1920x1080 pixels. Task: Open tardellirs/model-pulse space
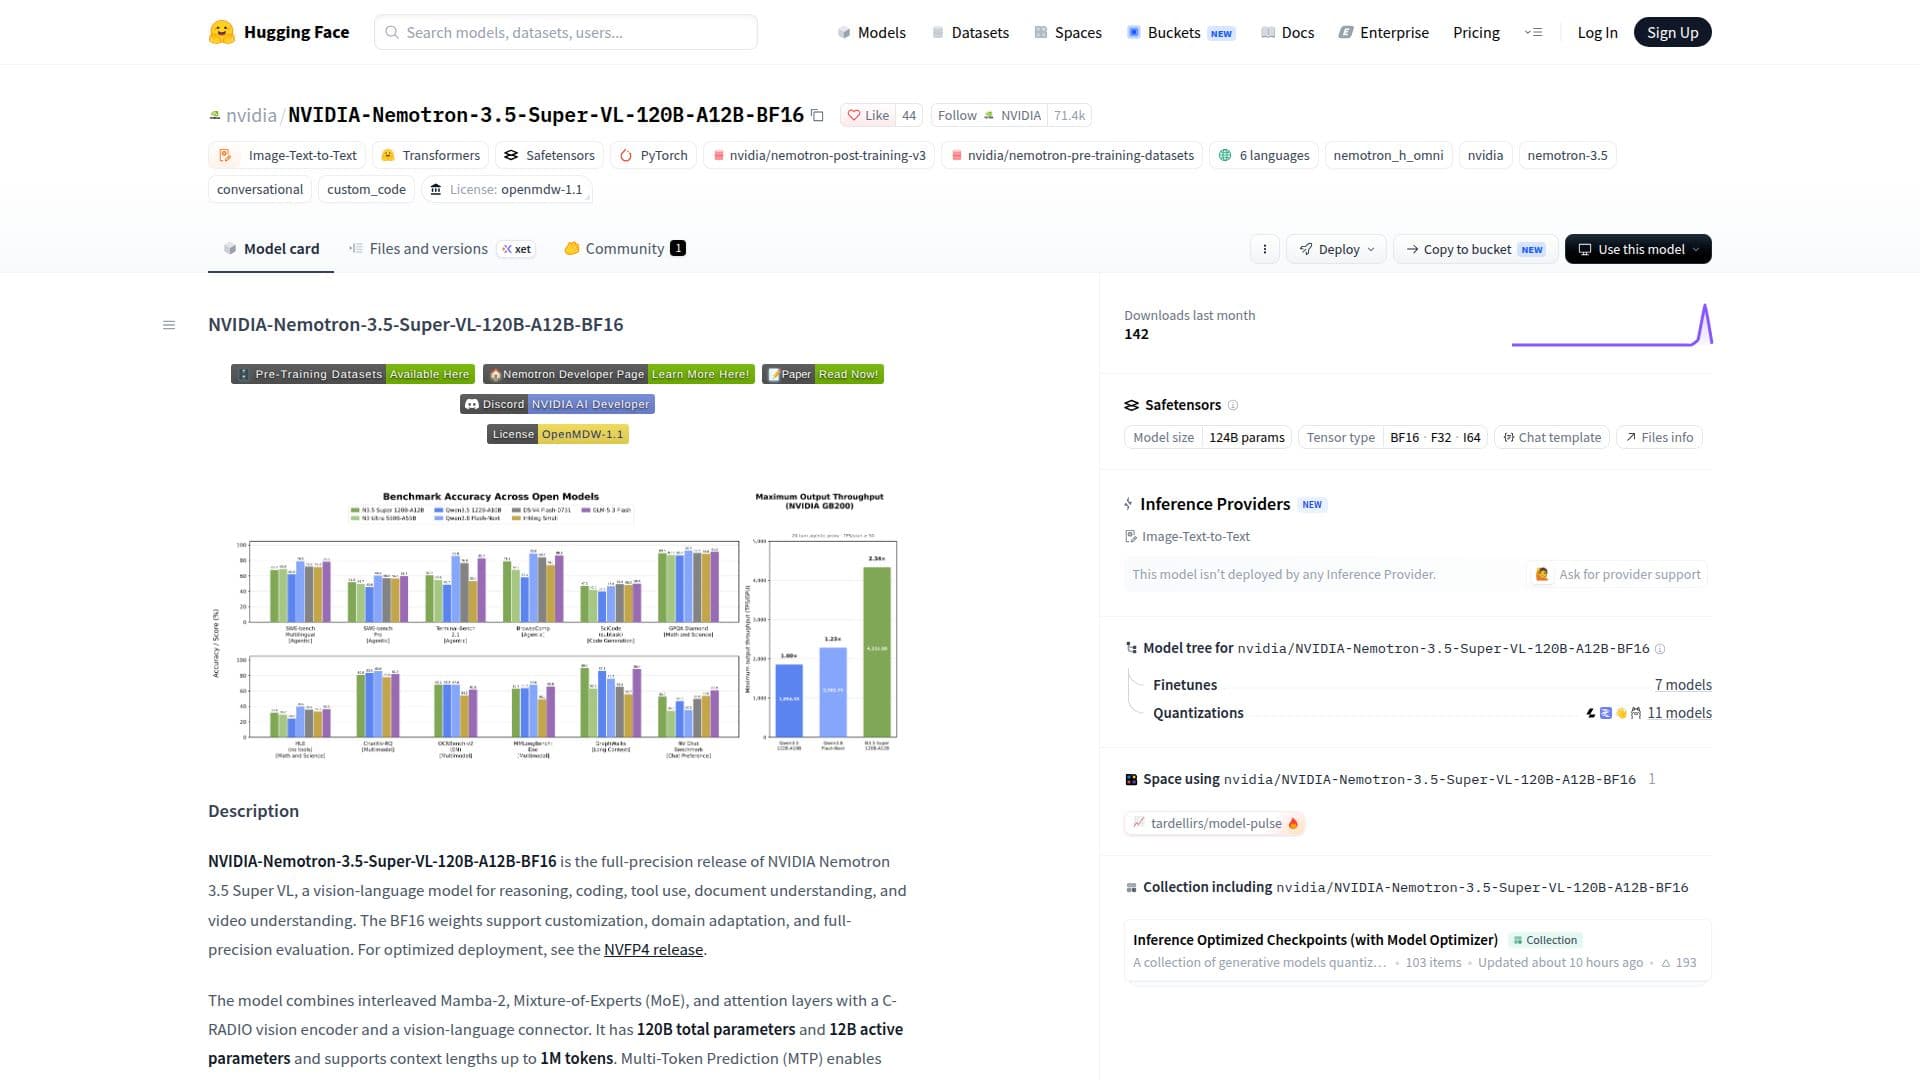[1215, 823]
